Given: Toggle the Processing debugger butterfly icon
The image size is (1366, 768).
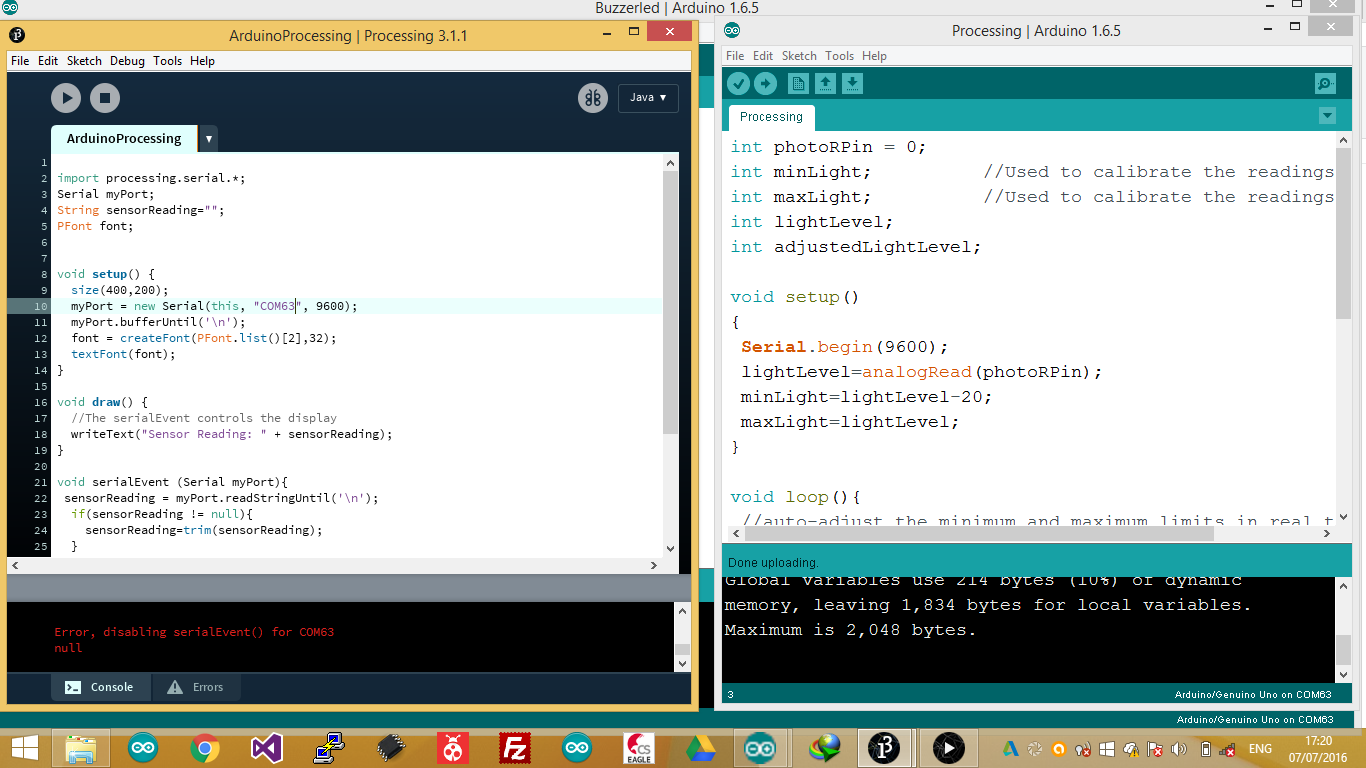Looking at the screenshot, I should click(593, 97).
